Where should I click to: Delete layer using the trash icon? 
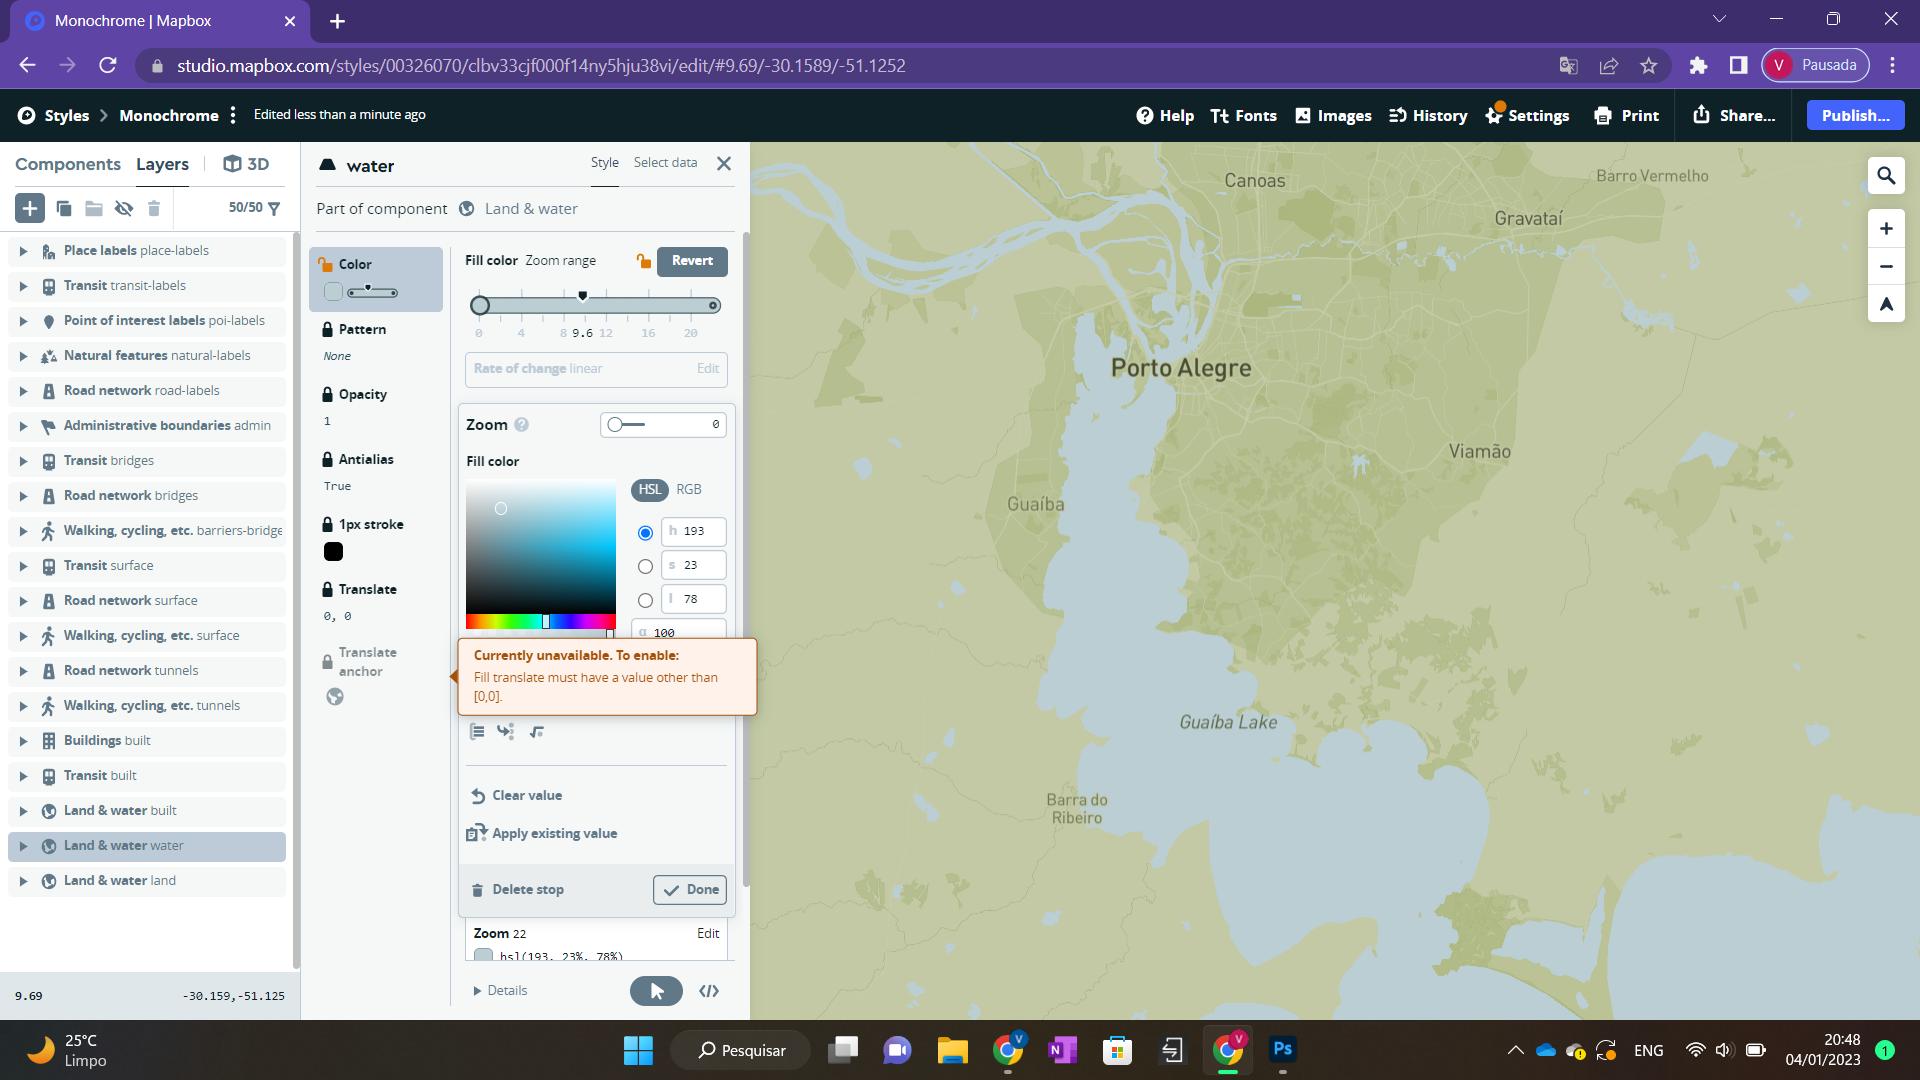[x=153, y=208]
